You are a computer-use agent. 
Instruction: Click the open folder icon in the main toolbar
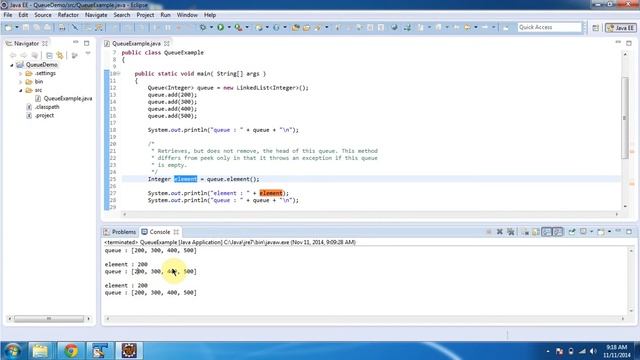pos(306,28)
